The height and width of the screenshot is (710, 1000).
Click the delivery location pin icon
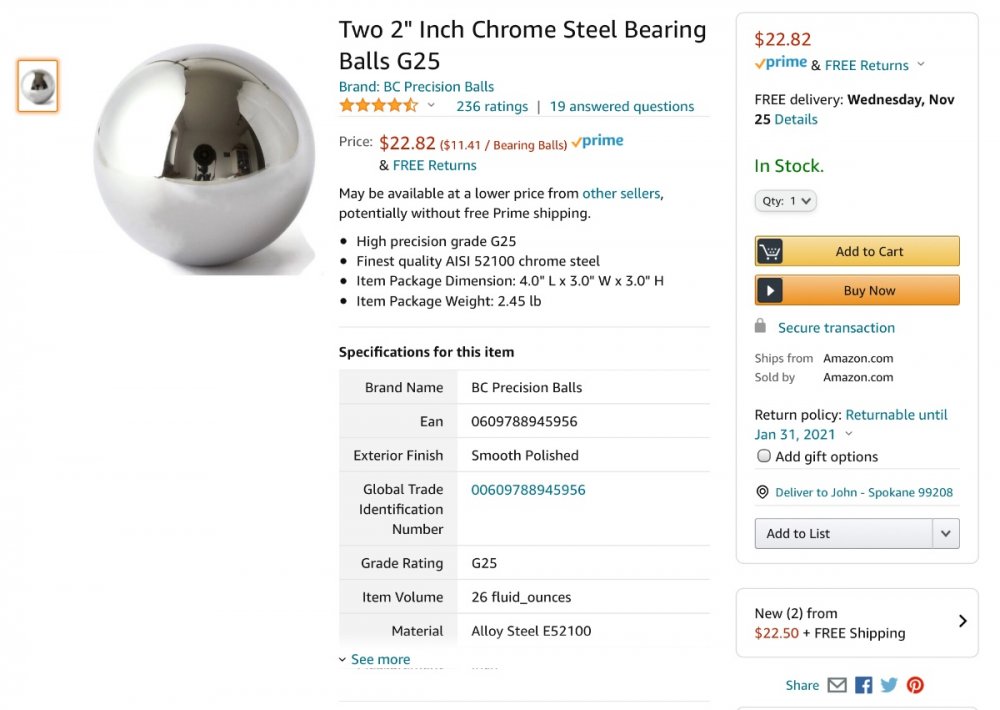tap(762, 492)
